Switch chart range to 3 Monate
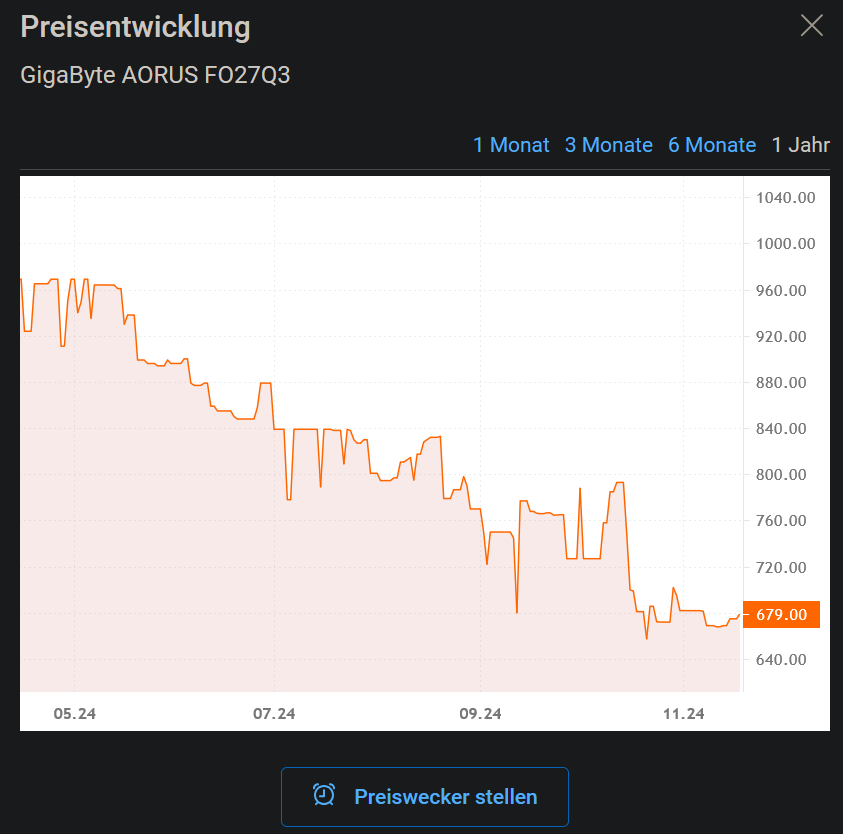 pos(609,145)
